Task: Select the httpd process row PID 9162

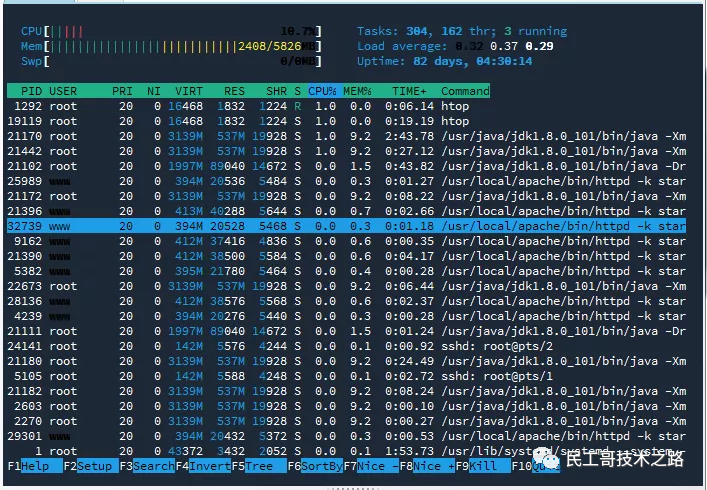Action: click(346, 241)
